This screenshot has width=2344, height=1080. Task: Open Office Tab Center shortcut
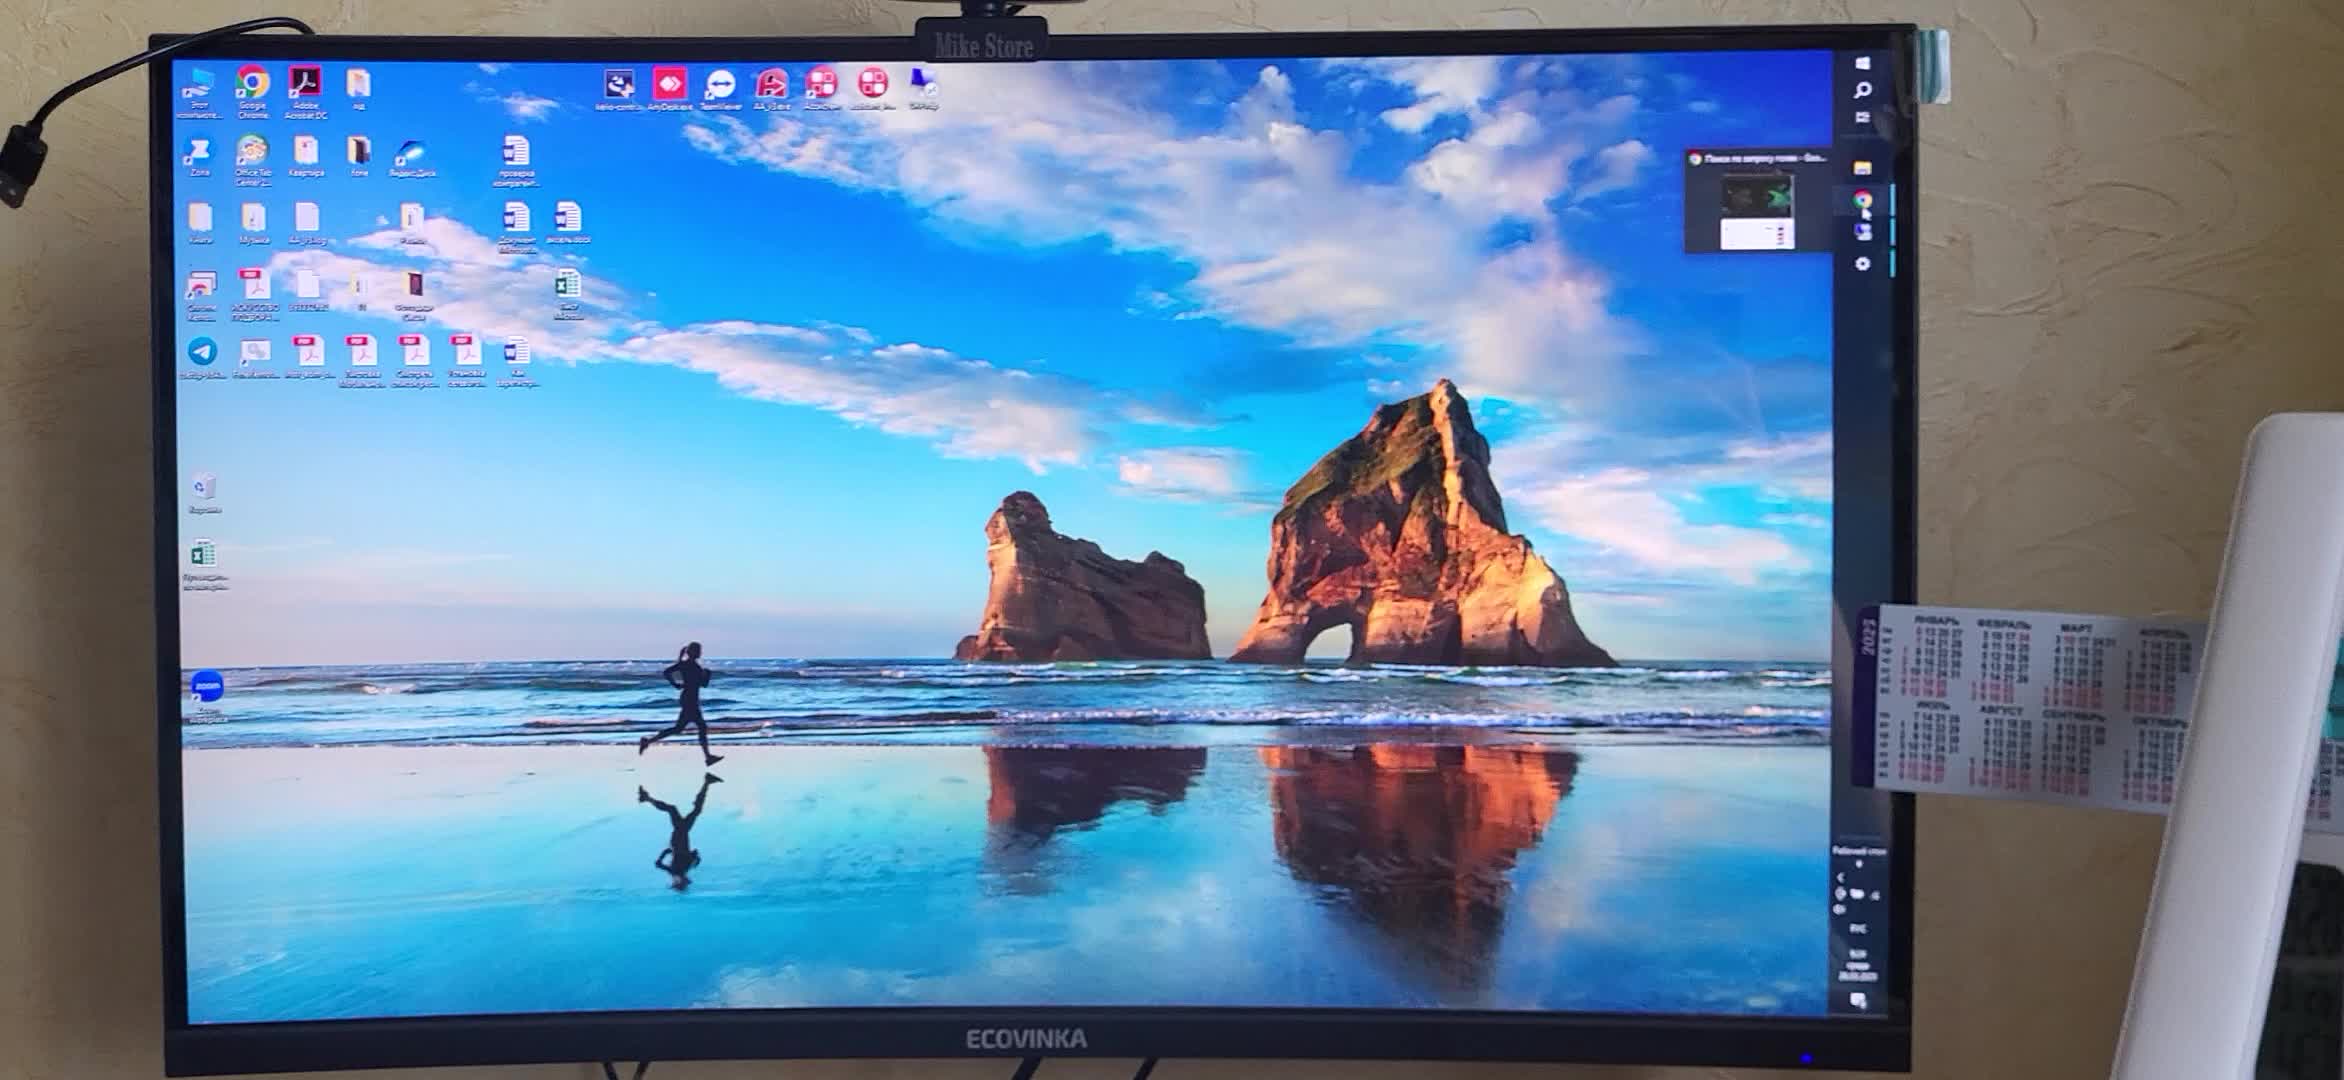pos(252,160)
